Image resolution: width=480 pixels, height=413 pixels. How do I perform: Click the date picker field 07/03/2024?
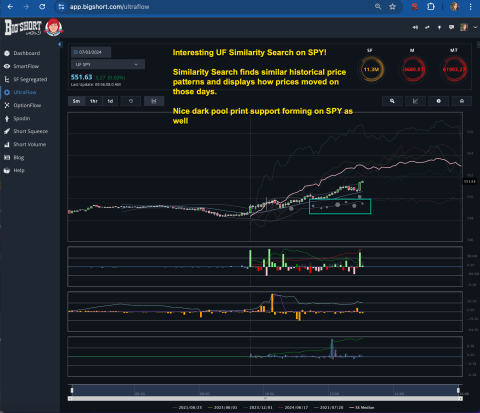(x=91, y=52)
